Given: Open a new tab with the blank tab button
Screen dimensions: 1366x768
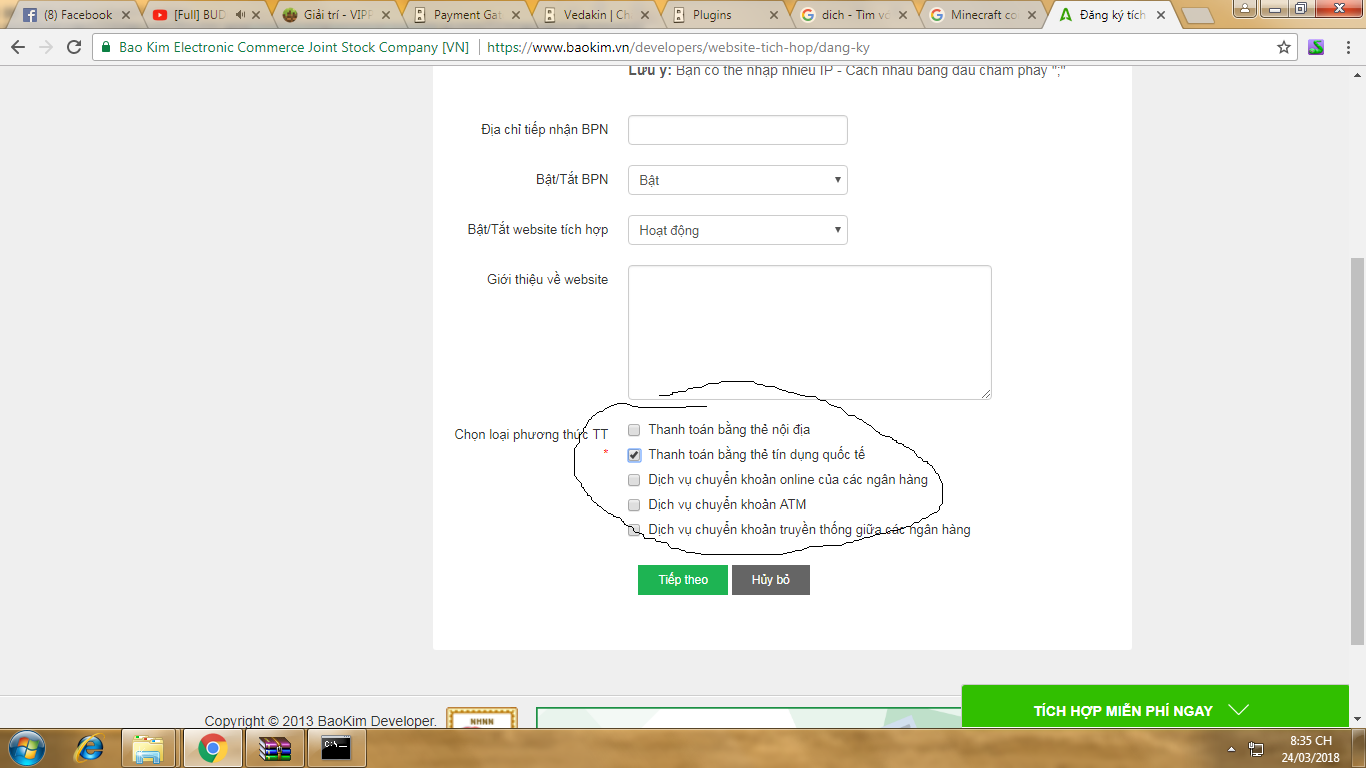Looking at the screenshot, I should (1196, 15).
